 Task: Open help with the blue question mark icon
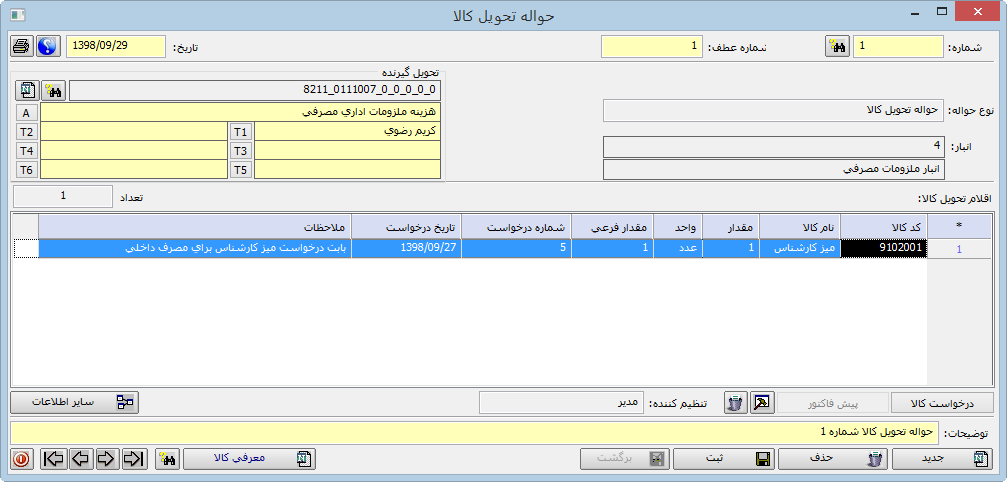click(x=47, y=47)
